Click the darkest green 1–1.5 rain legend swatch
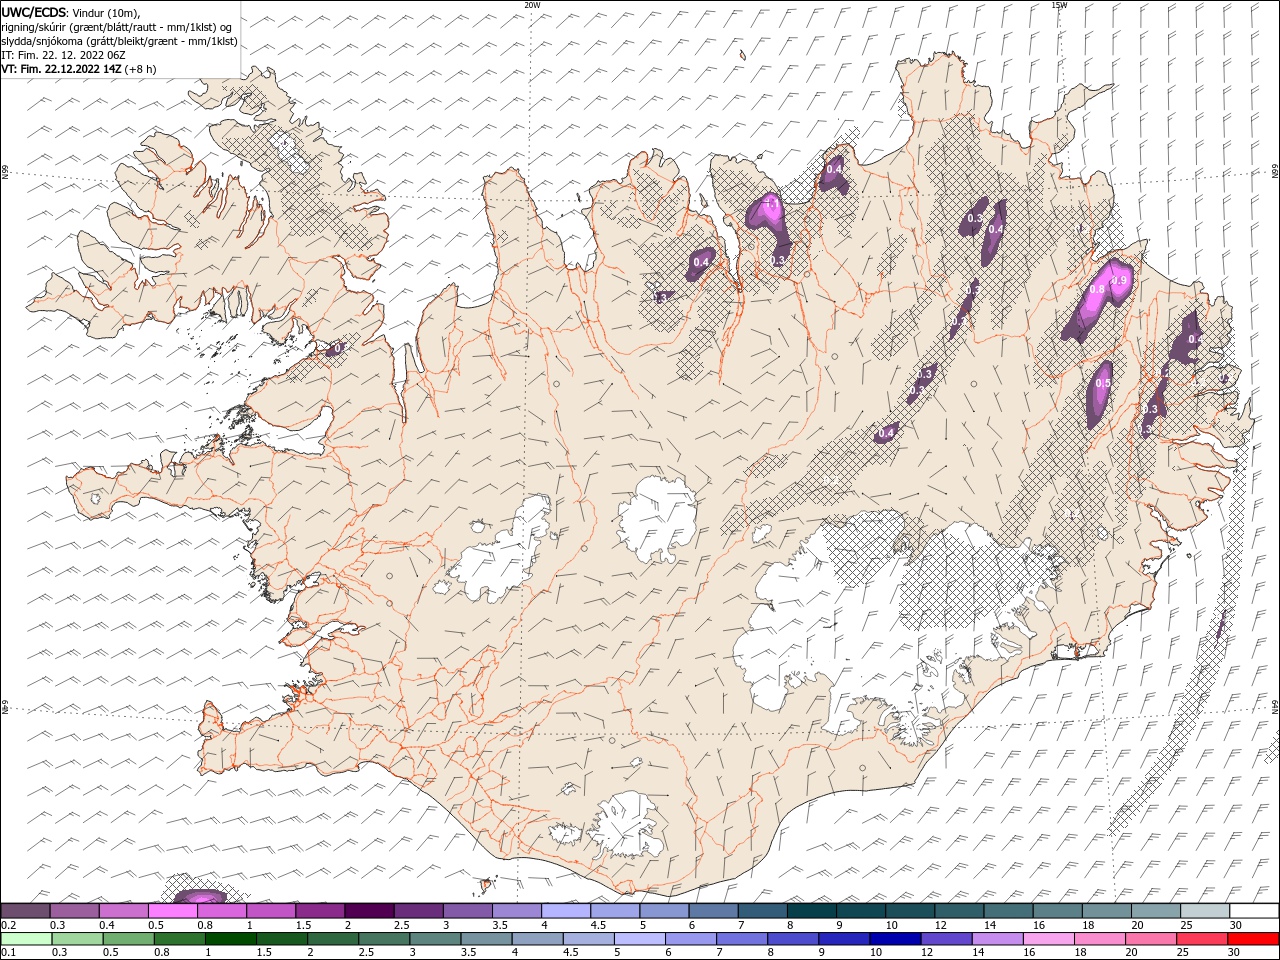Screen dimensions: 1280x960 (231, 939)
